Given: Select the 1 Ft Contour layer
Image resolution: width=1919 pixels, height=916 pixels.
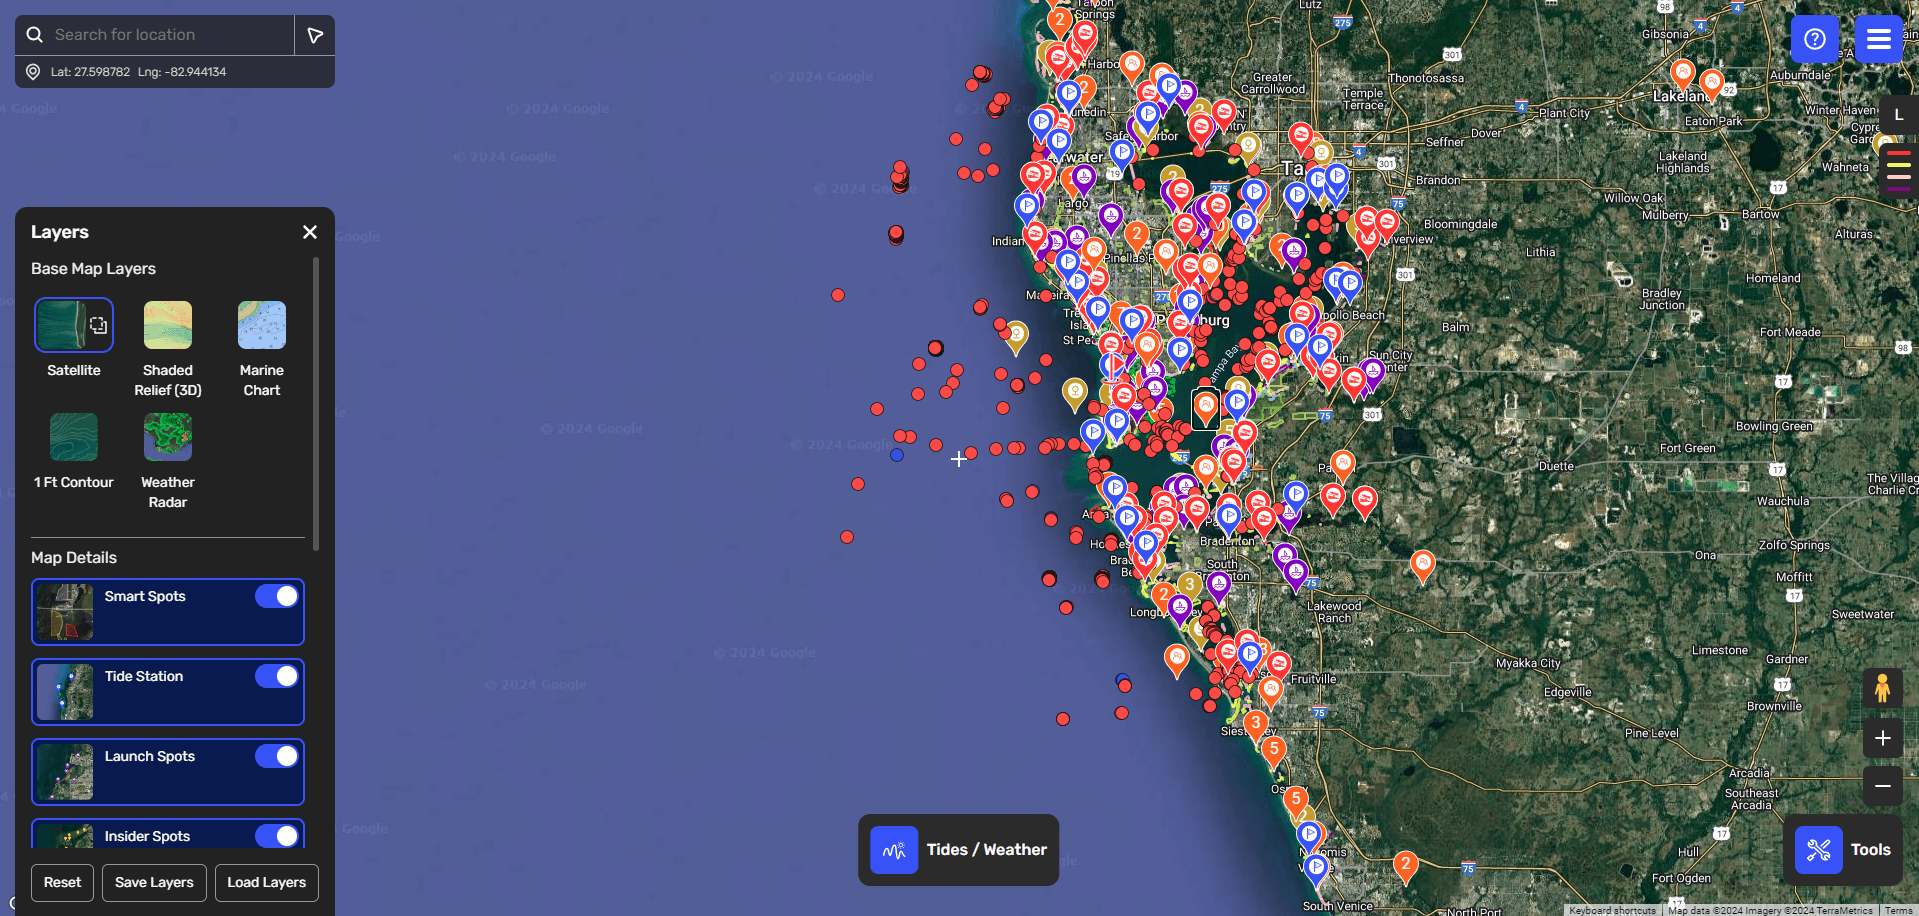Looking at the screenshot, I should coord(73,437).
